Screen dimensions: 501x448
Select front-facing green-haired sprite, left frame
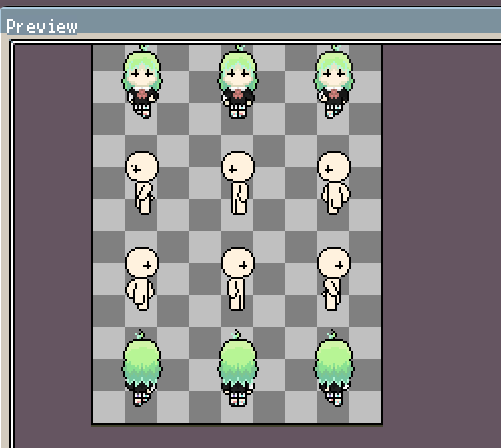(x=142, y=82)
